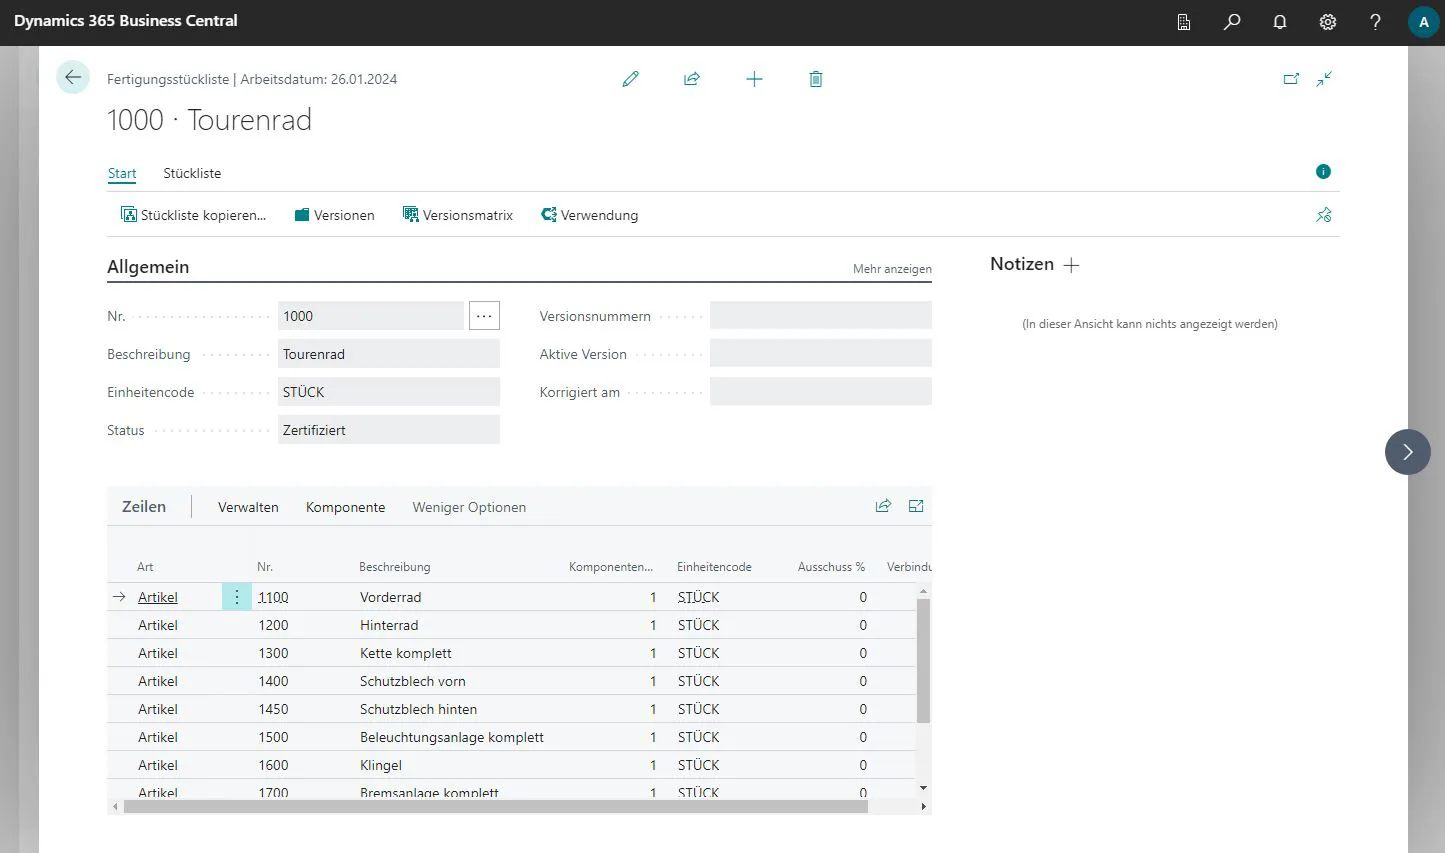
Task: Click the Nr. input field 1000
Action: tap(371, 316)
